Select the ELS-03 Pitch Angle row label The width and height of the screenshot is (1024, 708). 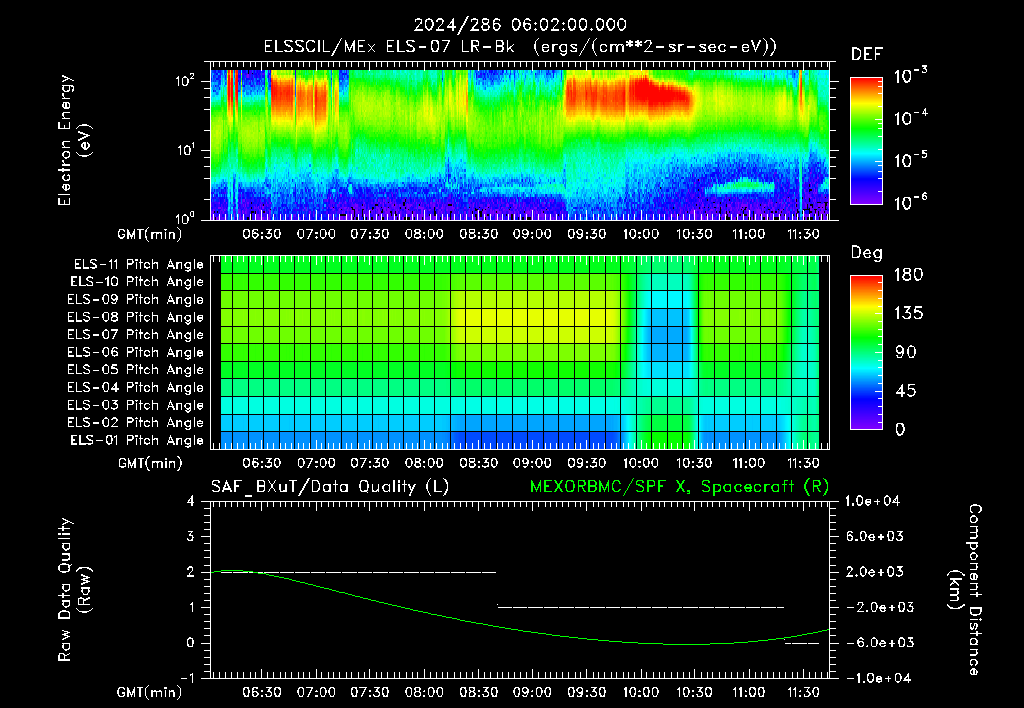tap(136, 406)
